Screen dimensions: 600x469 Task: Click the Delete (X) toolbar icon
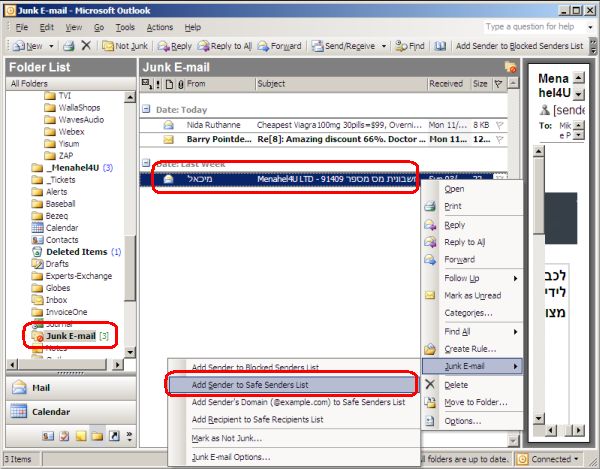(x=86, y=46)
